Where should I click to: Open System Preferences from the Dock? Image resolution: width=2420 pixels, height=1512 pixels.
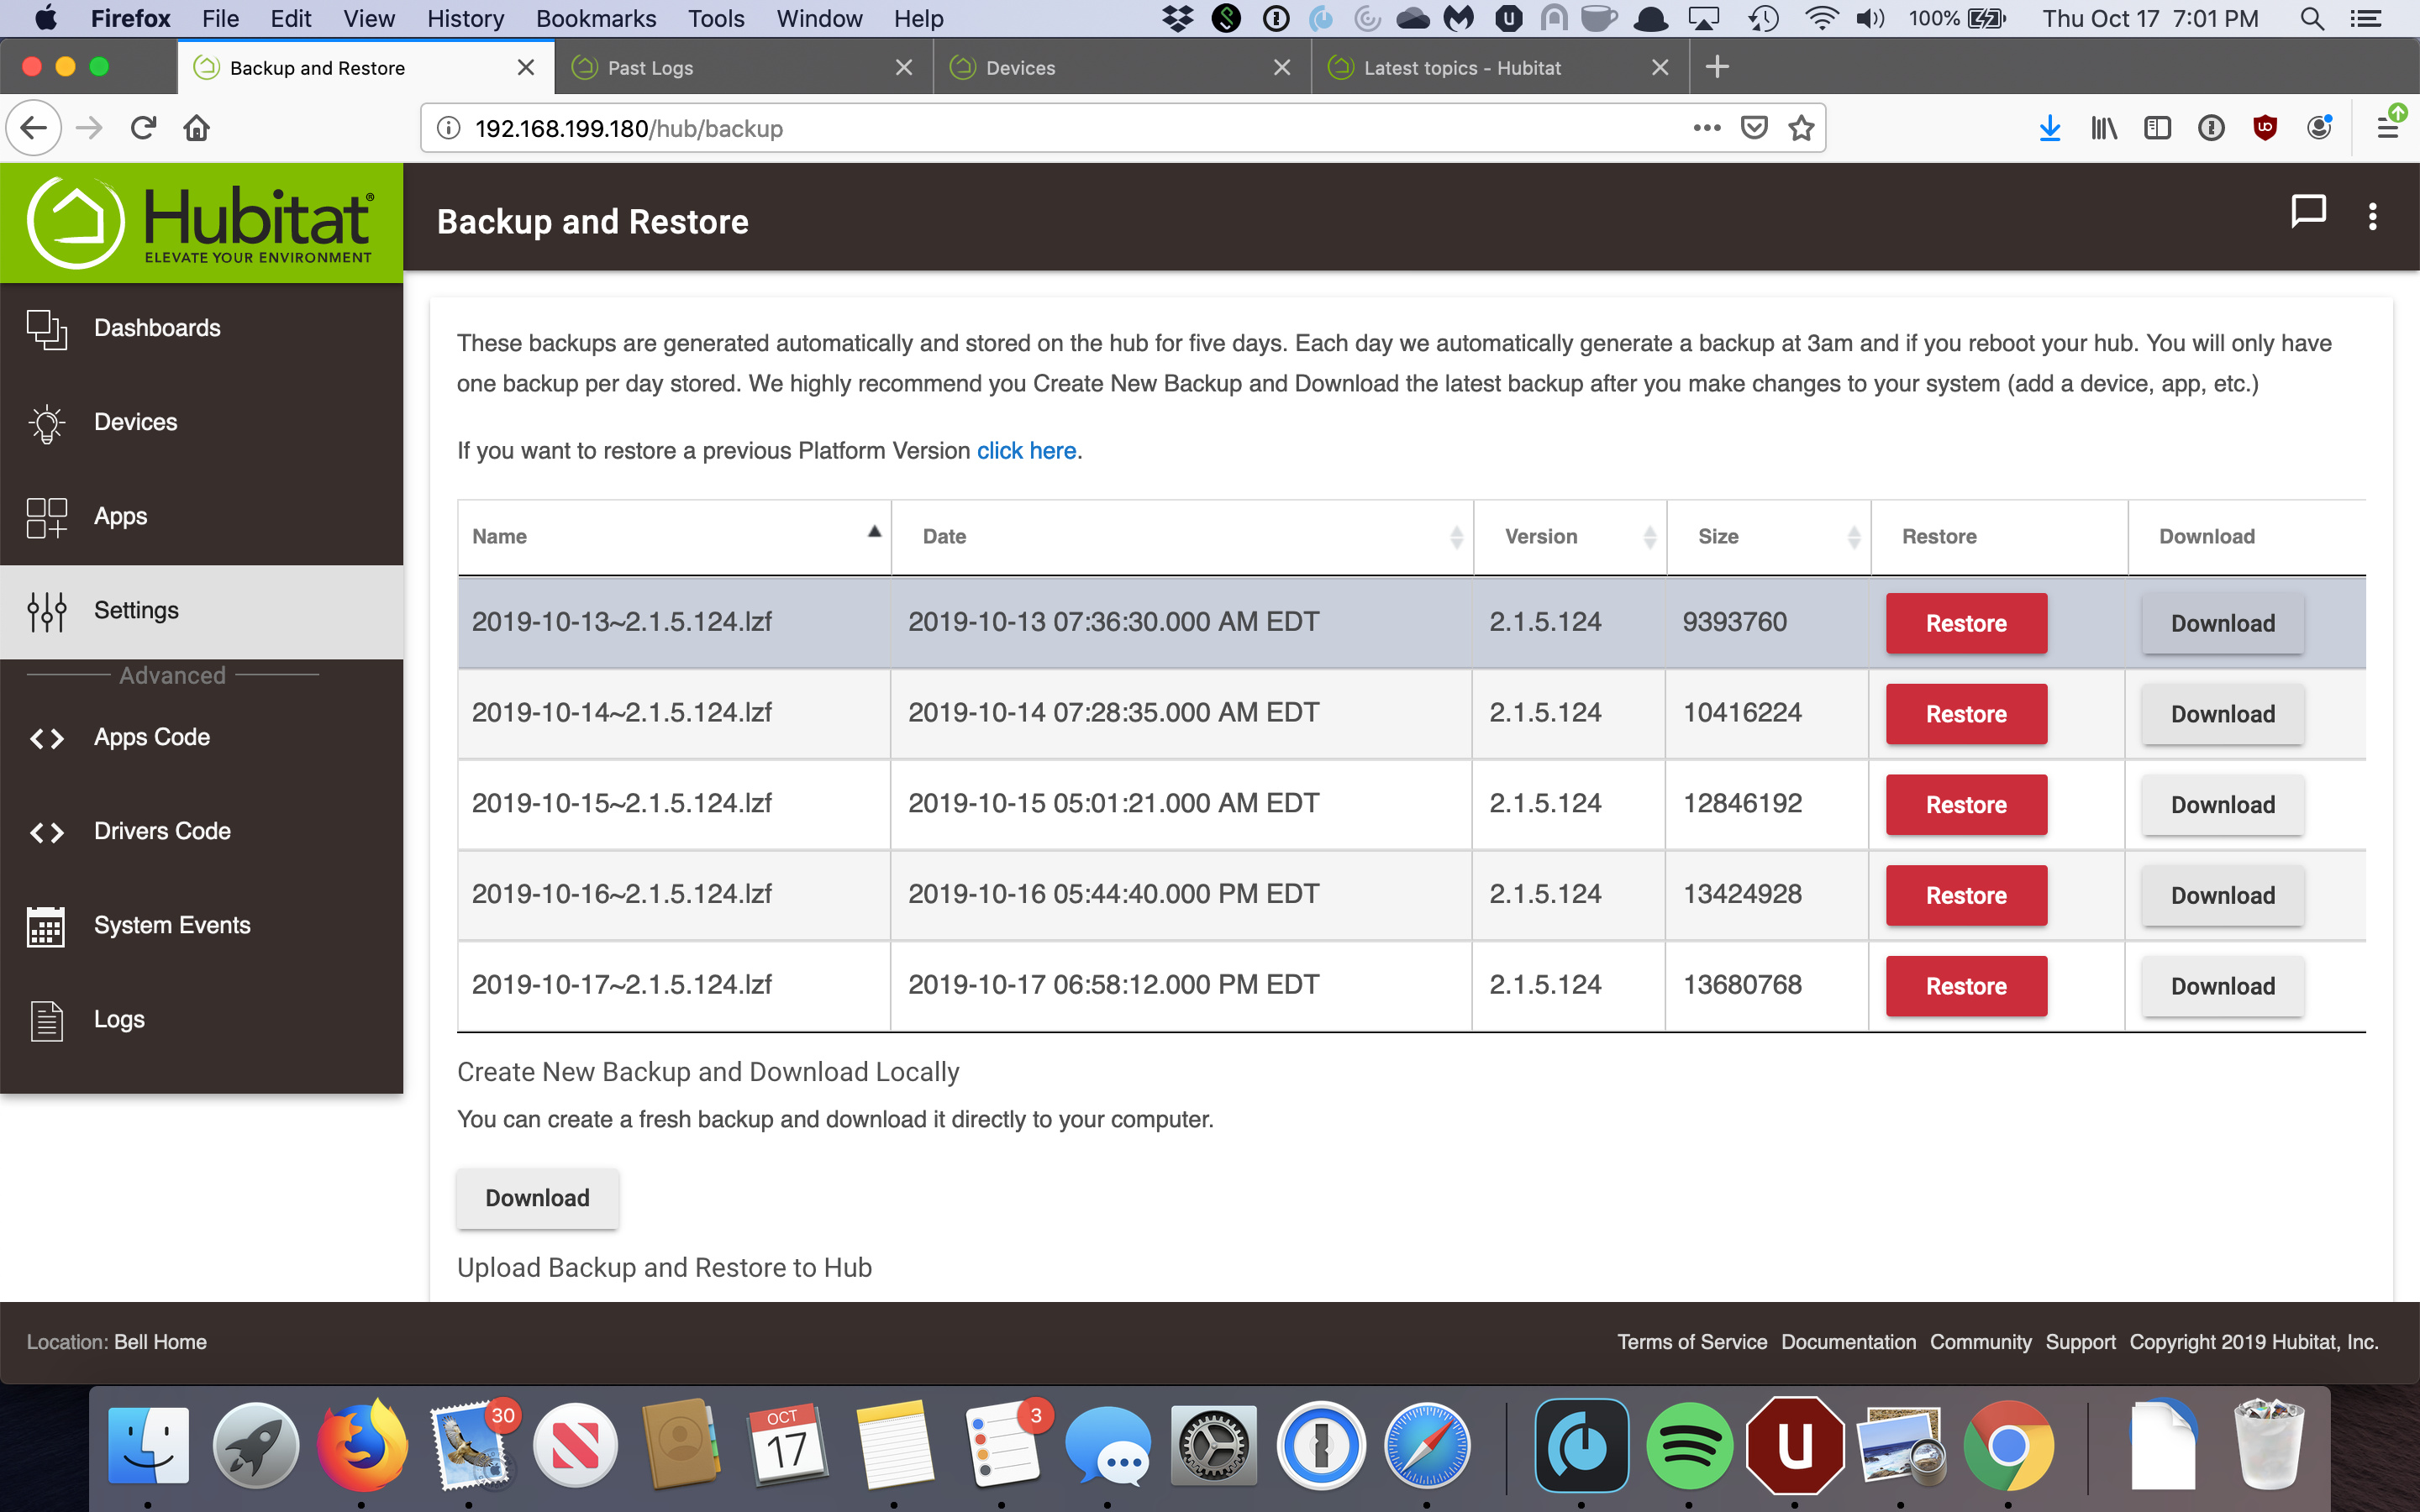pyautogui.click(x=1213, y=1445)
